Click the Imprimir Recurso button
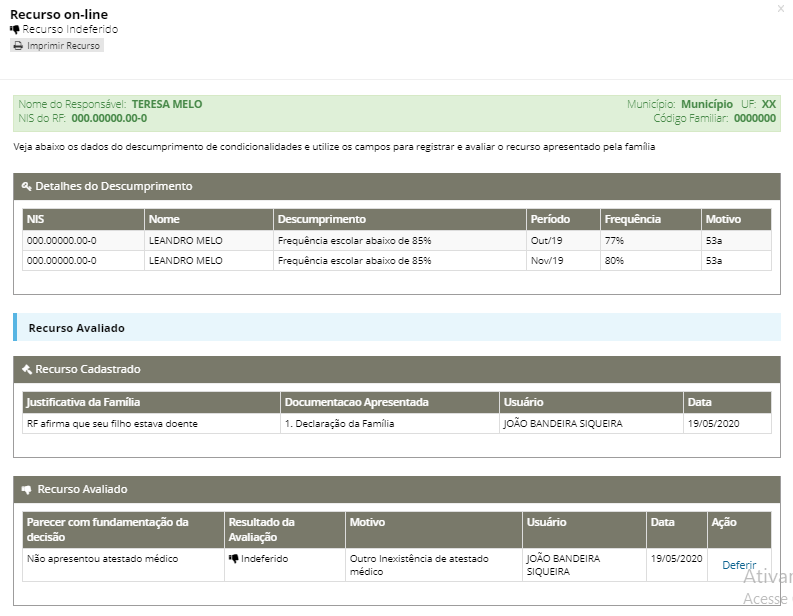Viewport: 793px width, 616px height. point(57,46)
